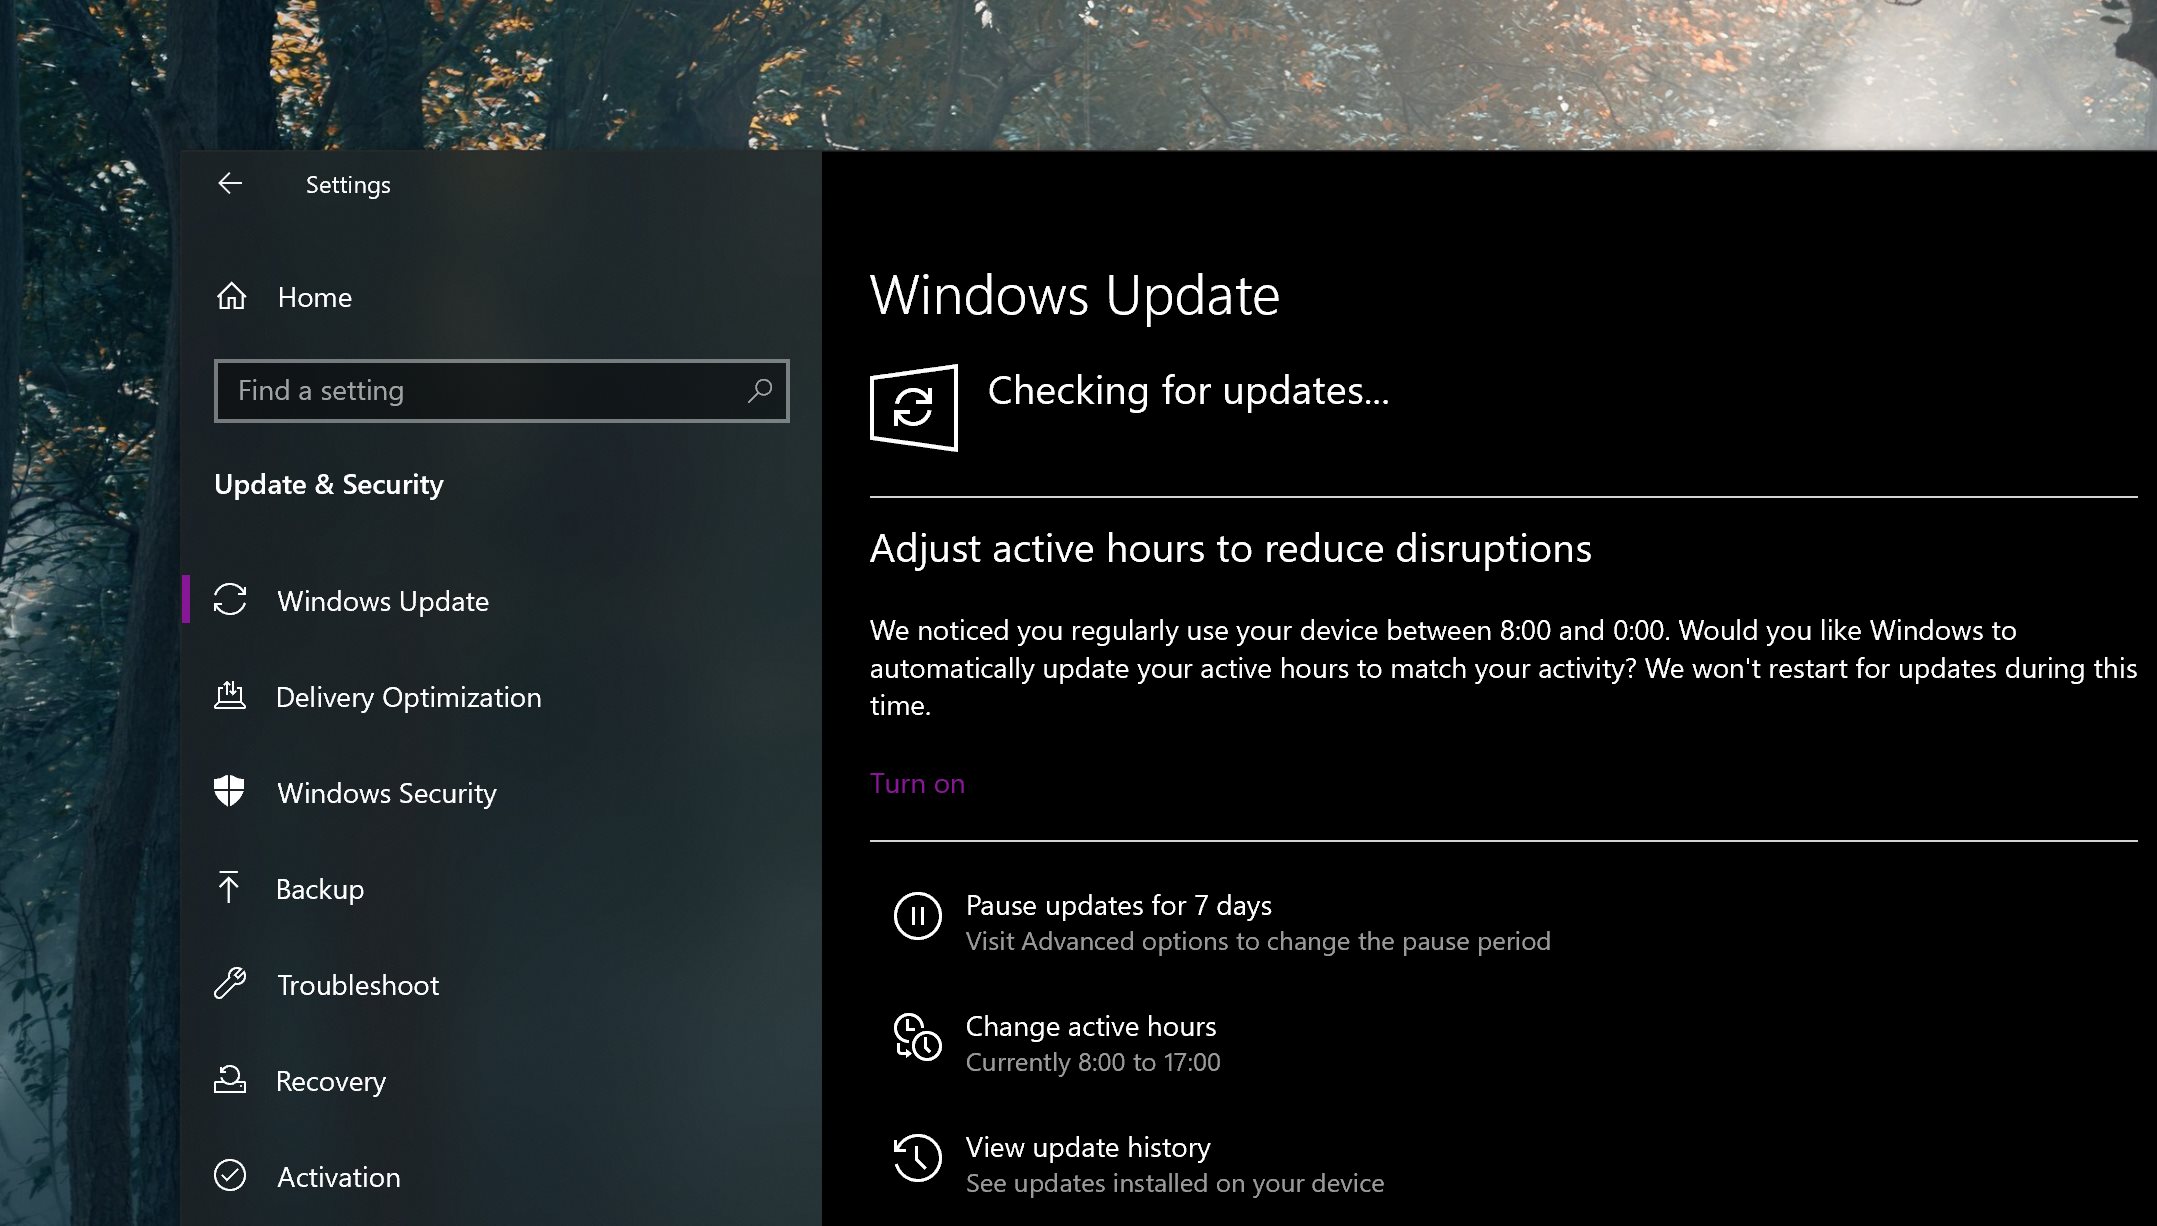The width and height of the screenshot is (2157, 1226).
Task: Click the Recovery icon in sidebar
Action: tap(230, 1079)
